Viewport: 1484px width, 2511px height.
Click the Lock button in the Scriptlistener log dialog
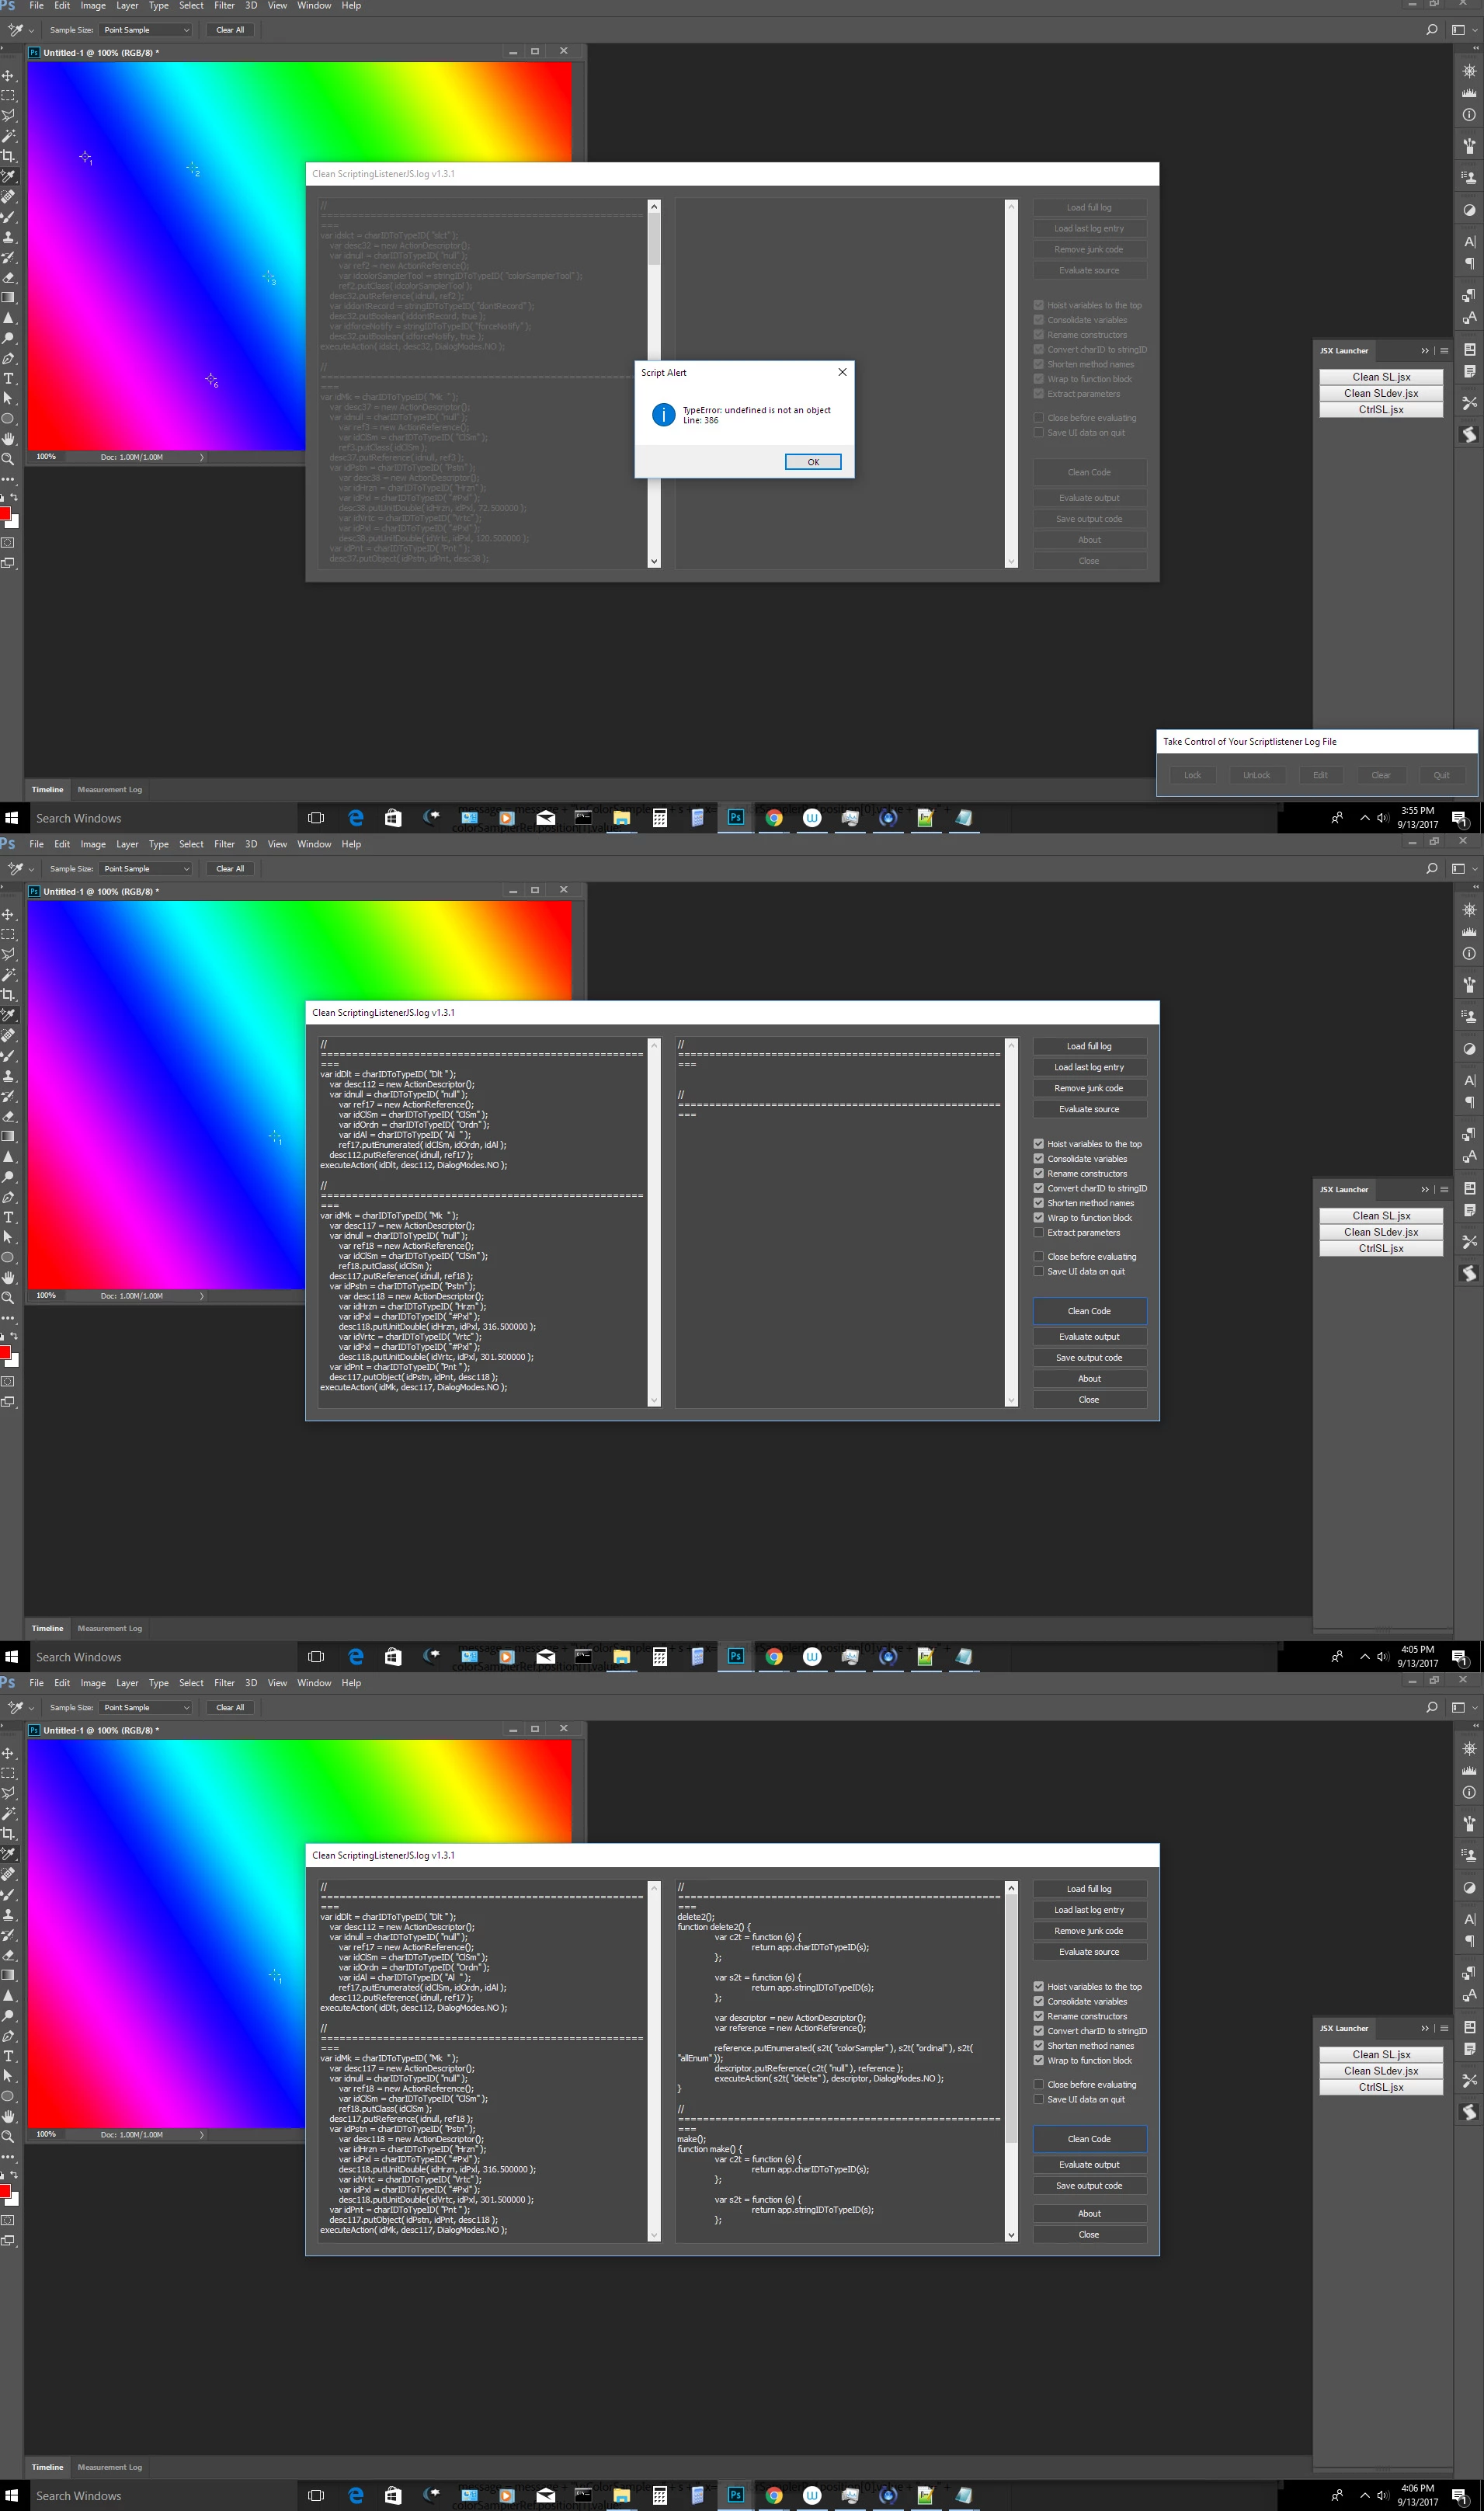point(1192,775)
